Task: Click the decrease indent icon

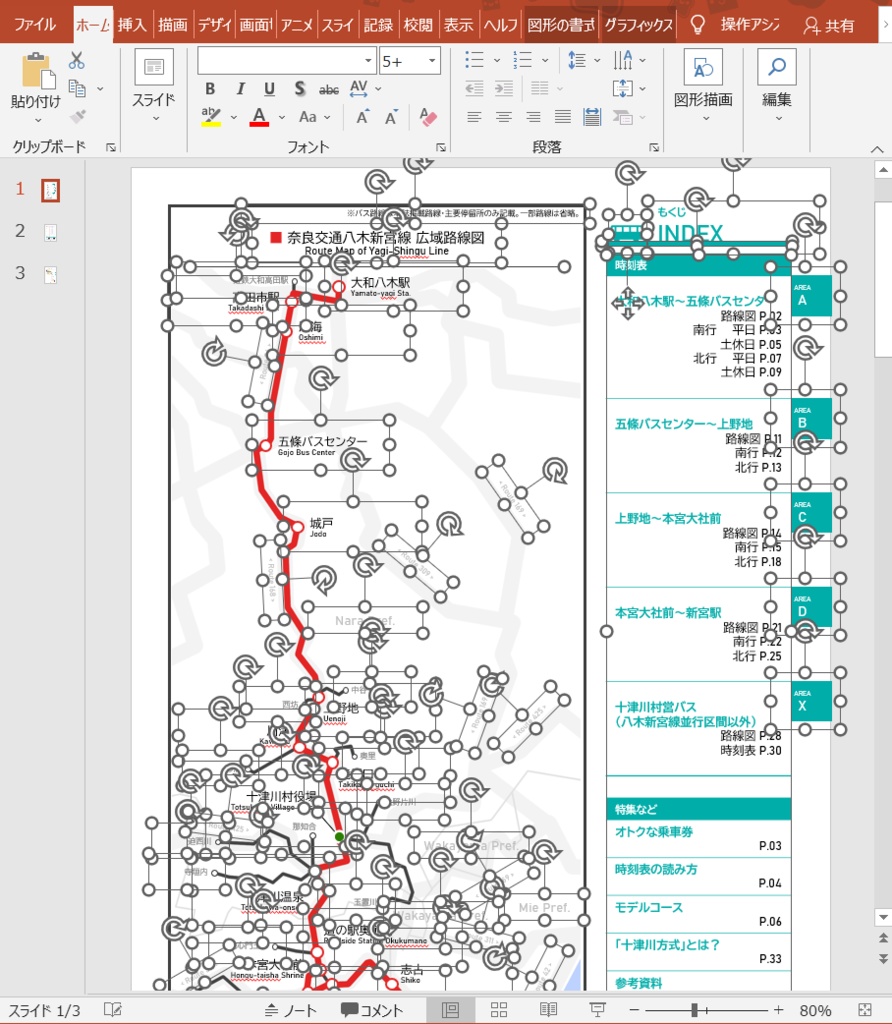Action: 474,88
